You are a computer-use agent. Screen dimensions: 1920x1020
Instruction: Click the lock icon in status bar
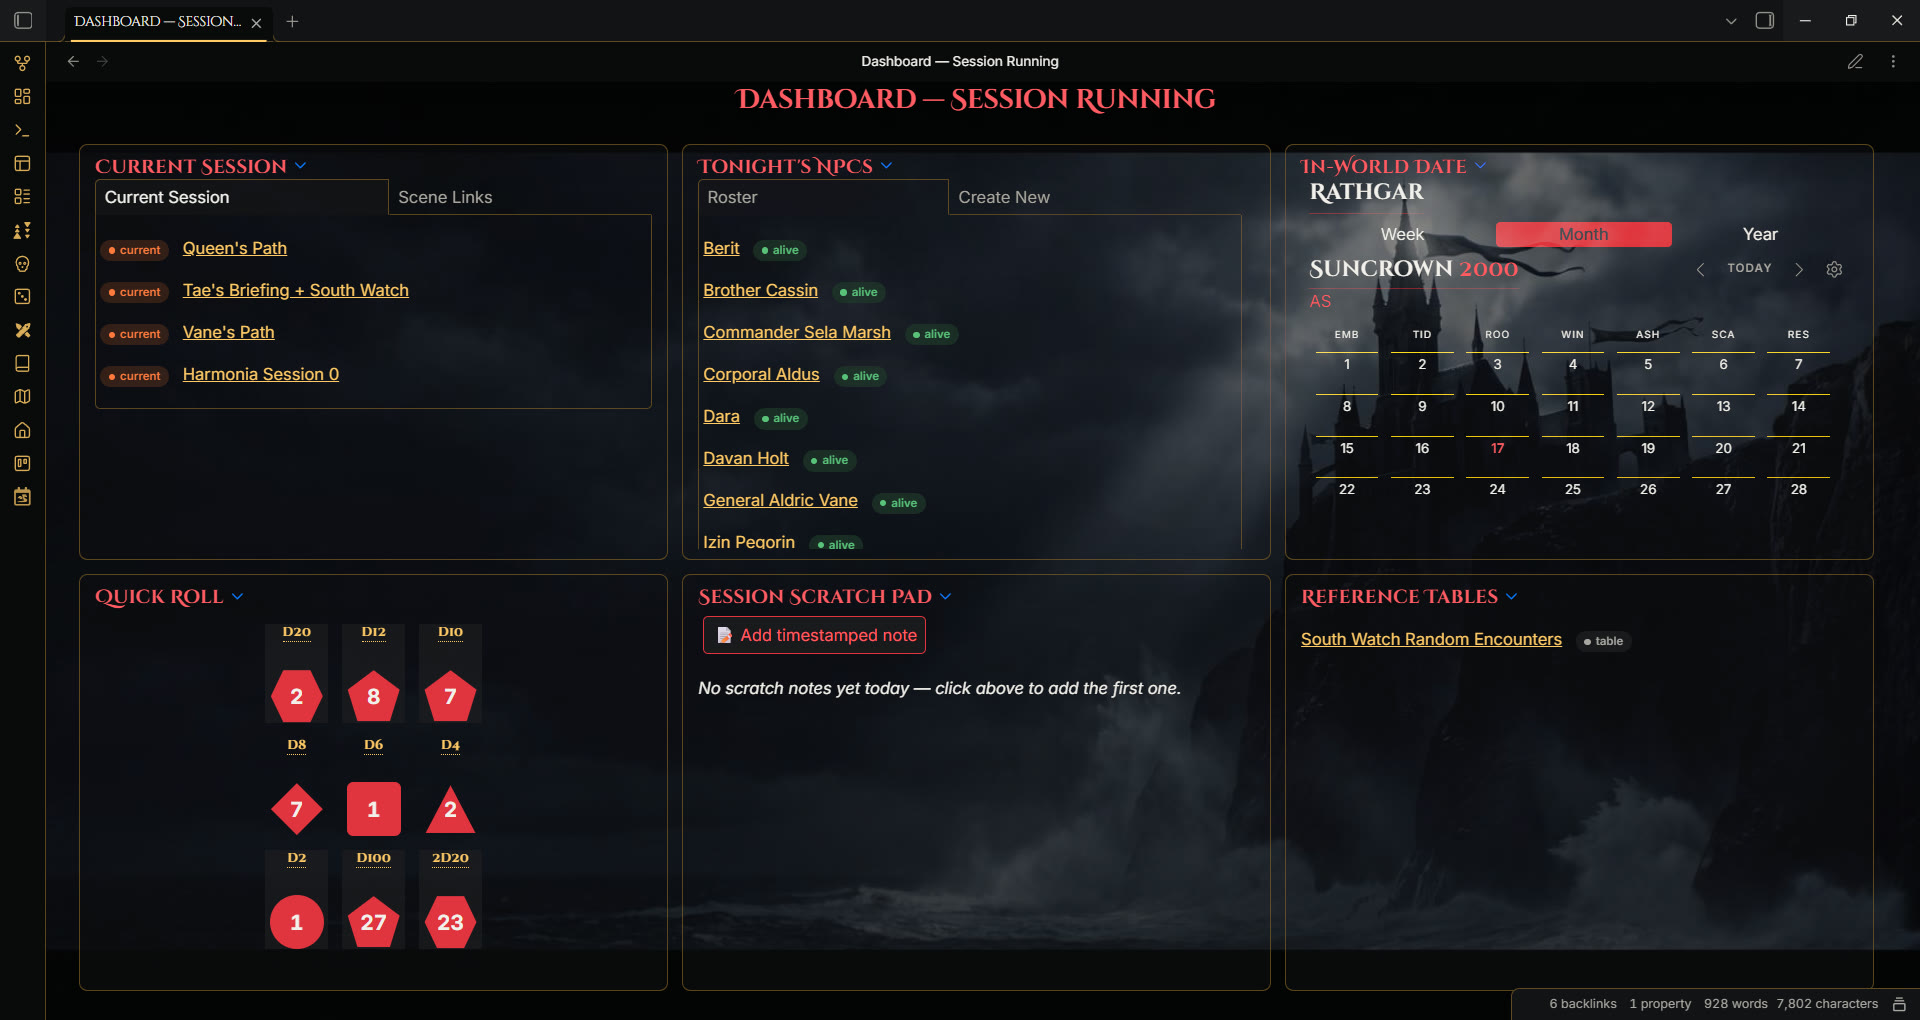1899,1004
